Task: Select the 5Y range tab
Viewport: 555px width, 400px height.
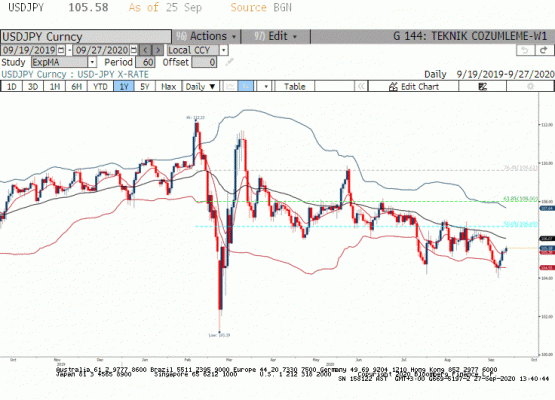Action: (x=145, y=86)
